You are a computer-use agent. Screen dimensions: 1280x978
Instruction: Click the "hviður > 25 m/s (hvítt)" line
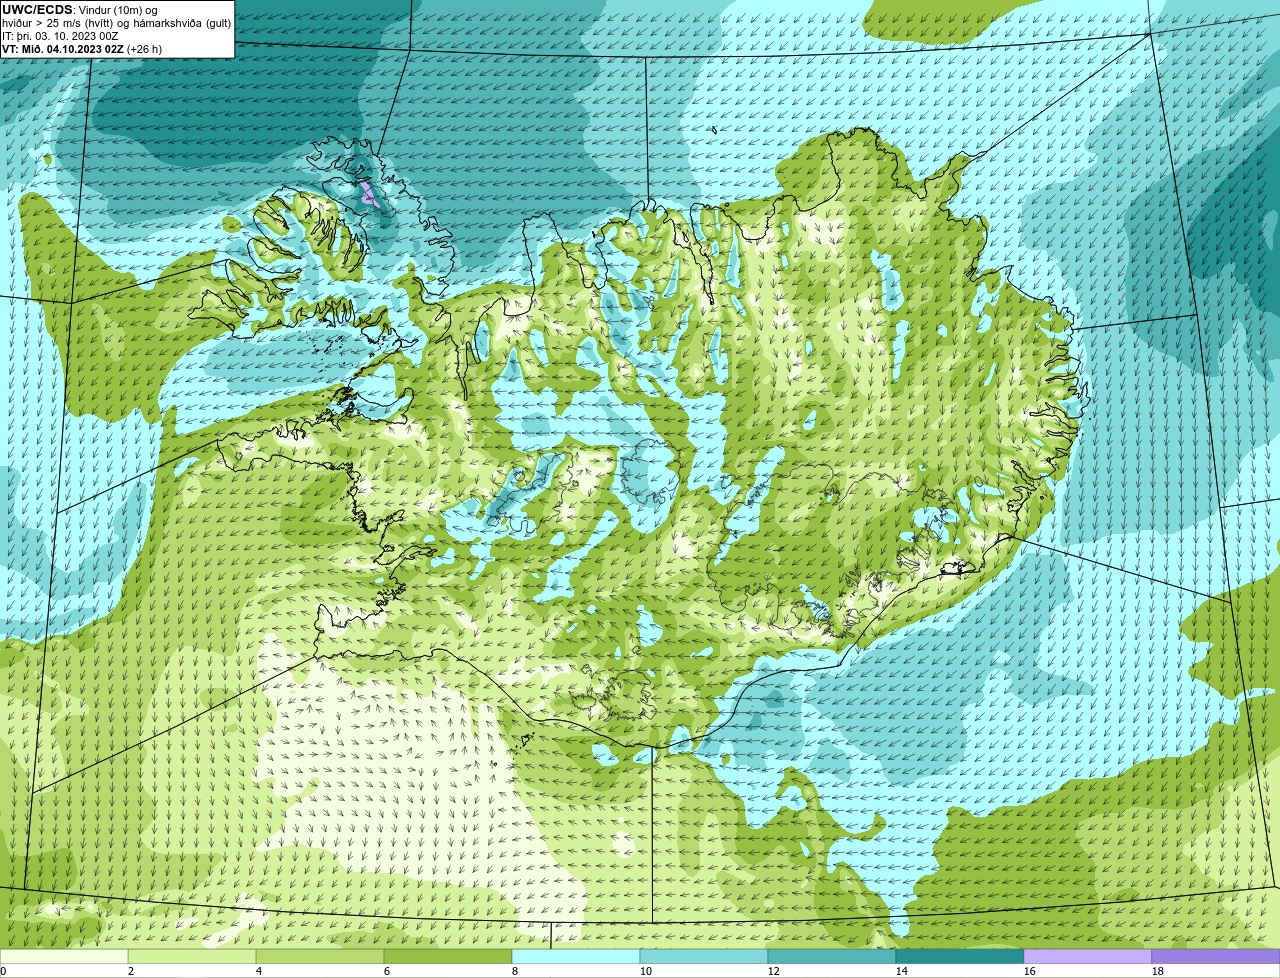pos(60,23)
